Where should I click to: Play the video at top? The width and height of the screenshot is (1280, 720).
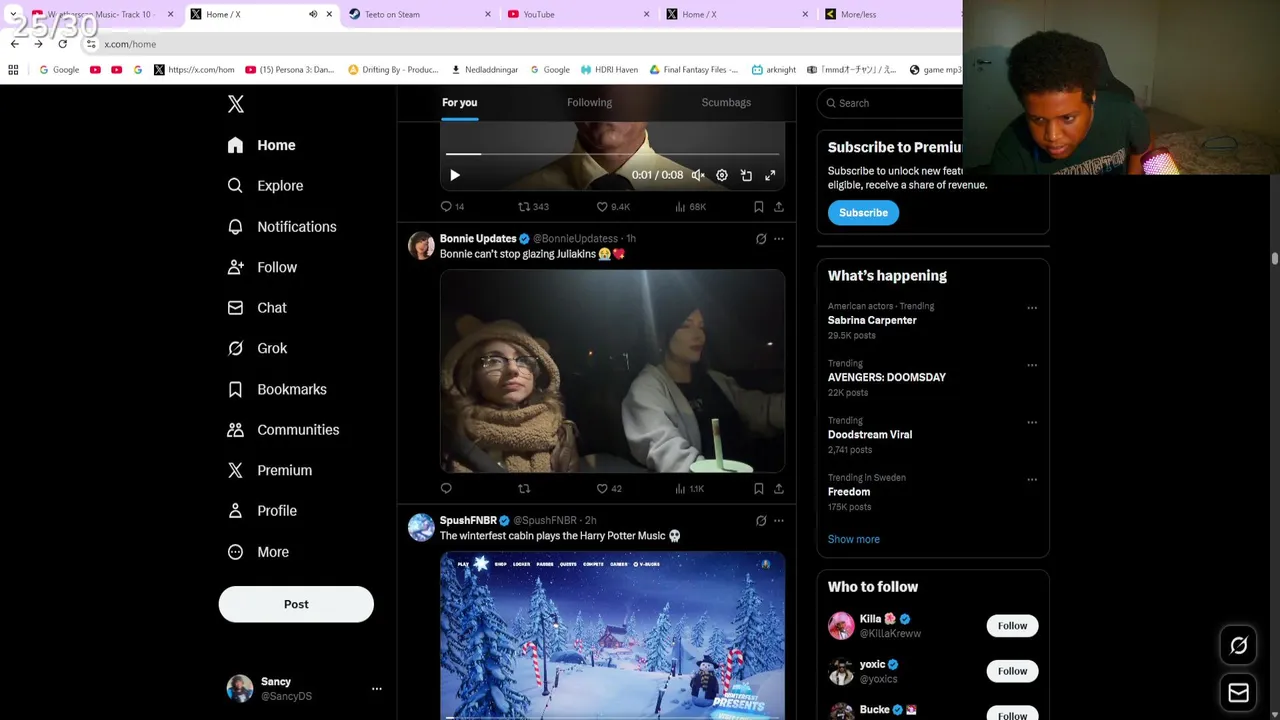click(x=455, y=175)
